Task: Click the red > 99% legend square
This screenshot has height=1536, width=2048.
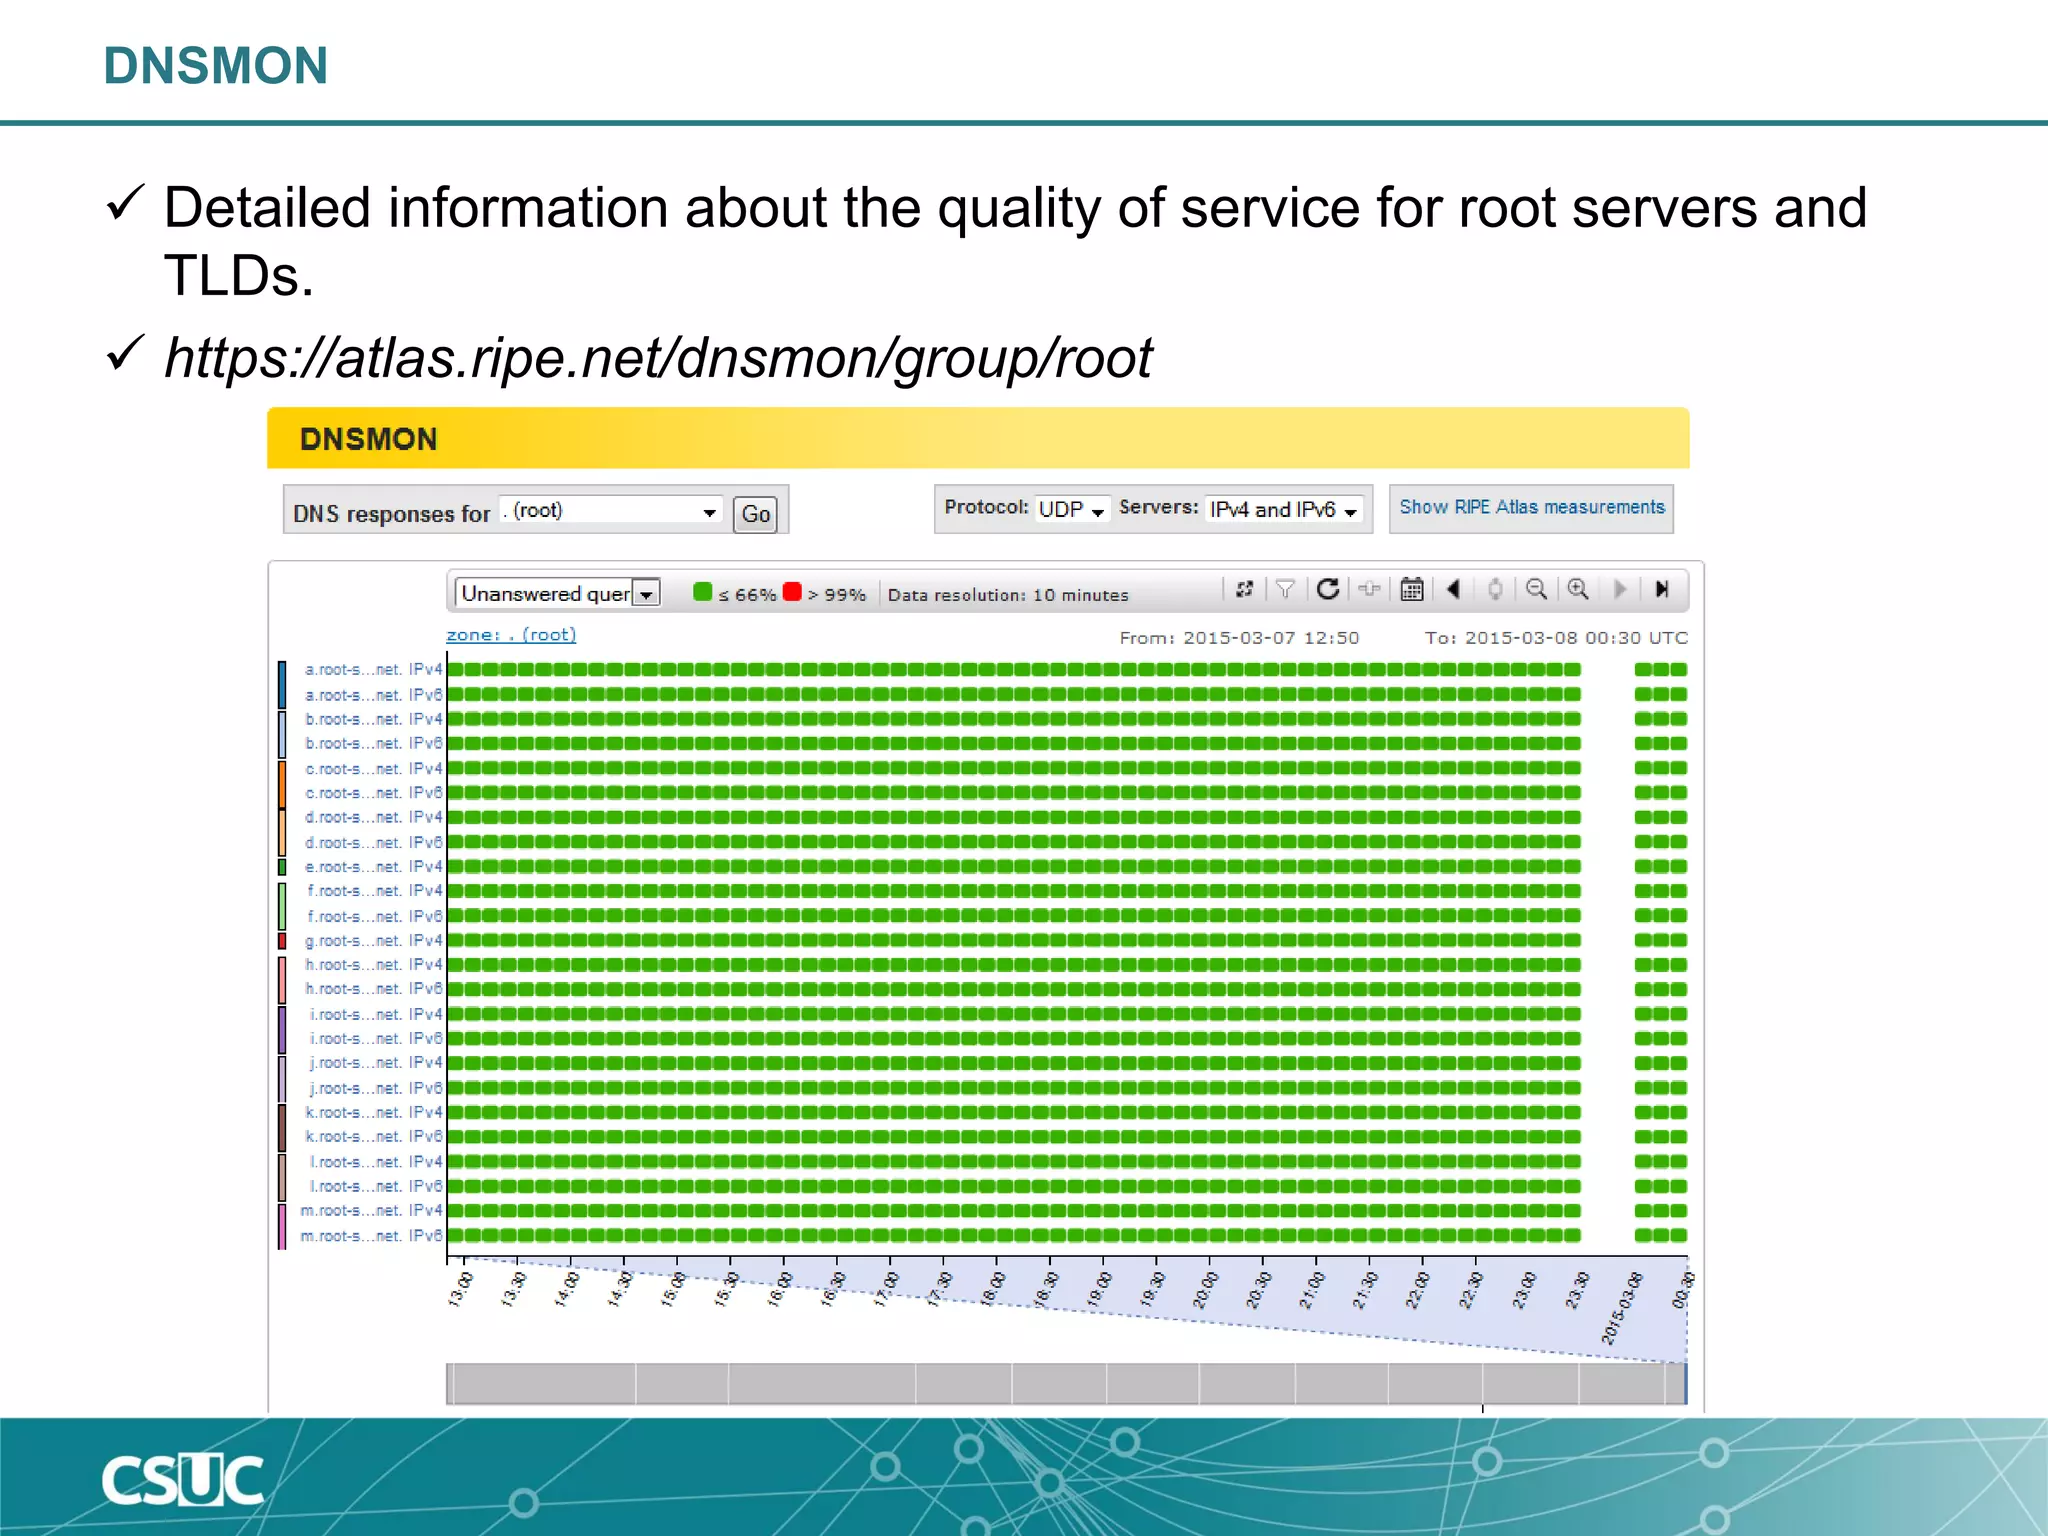Action: click(792, 592)
